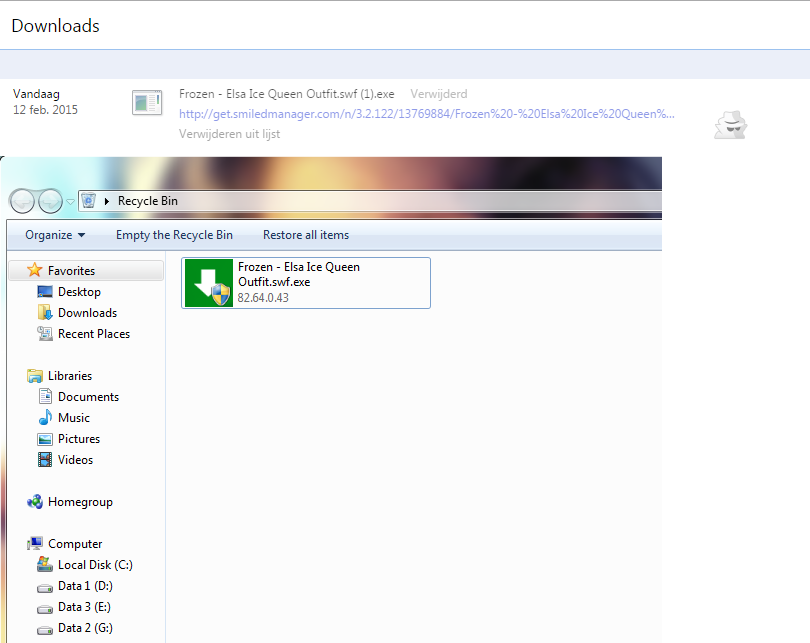Expand the recent pages dropdown arrow
The height and width of the screenshot is (643, 810).
click(x=70, y=201)
